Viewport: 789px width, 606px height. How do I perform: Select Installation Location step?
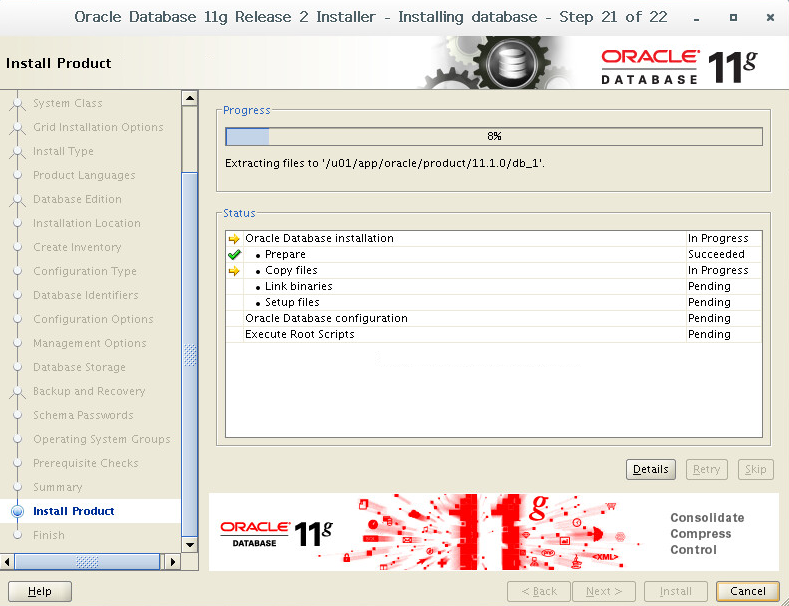pyautogui.click(x=87, y=223)
